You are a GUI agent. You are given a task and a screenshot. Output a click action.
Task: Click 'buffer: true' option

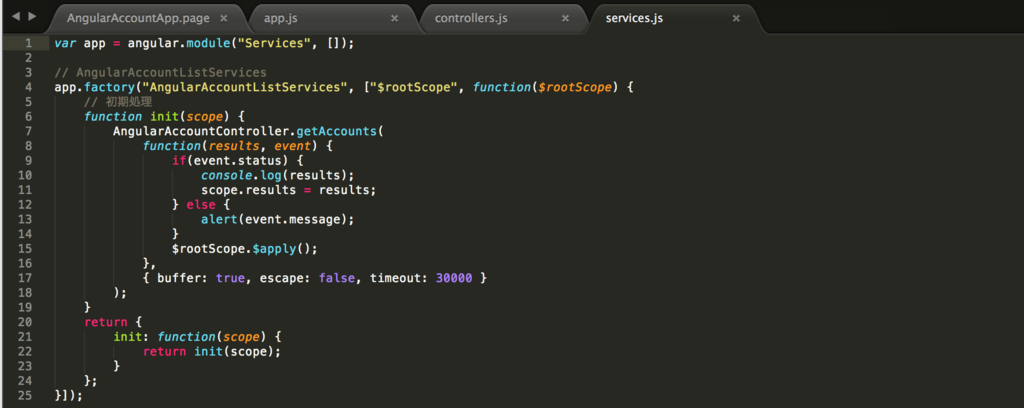pos(200,277)
